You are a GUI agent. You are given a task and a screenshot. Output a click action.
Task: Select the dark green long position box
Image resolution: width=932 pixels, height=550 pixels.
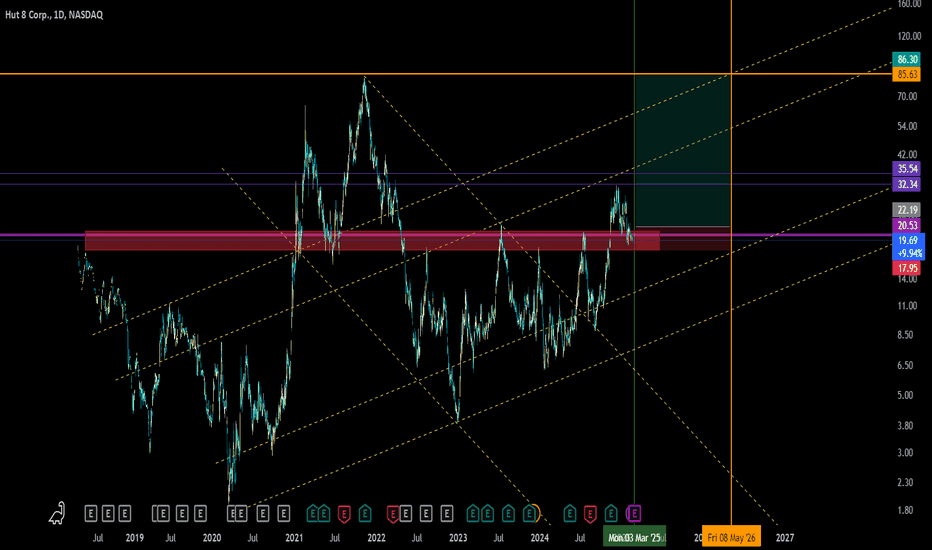pyautogui.click(x=682, y=150)
